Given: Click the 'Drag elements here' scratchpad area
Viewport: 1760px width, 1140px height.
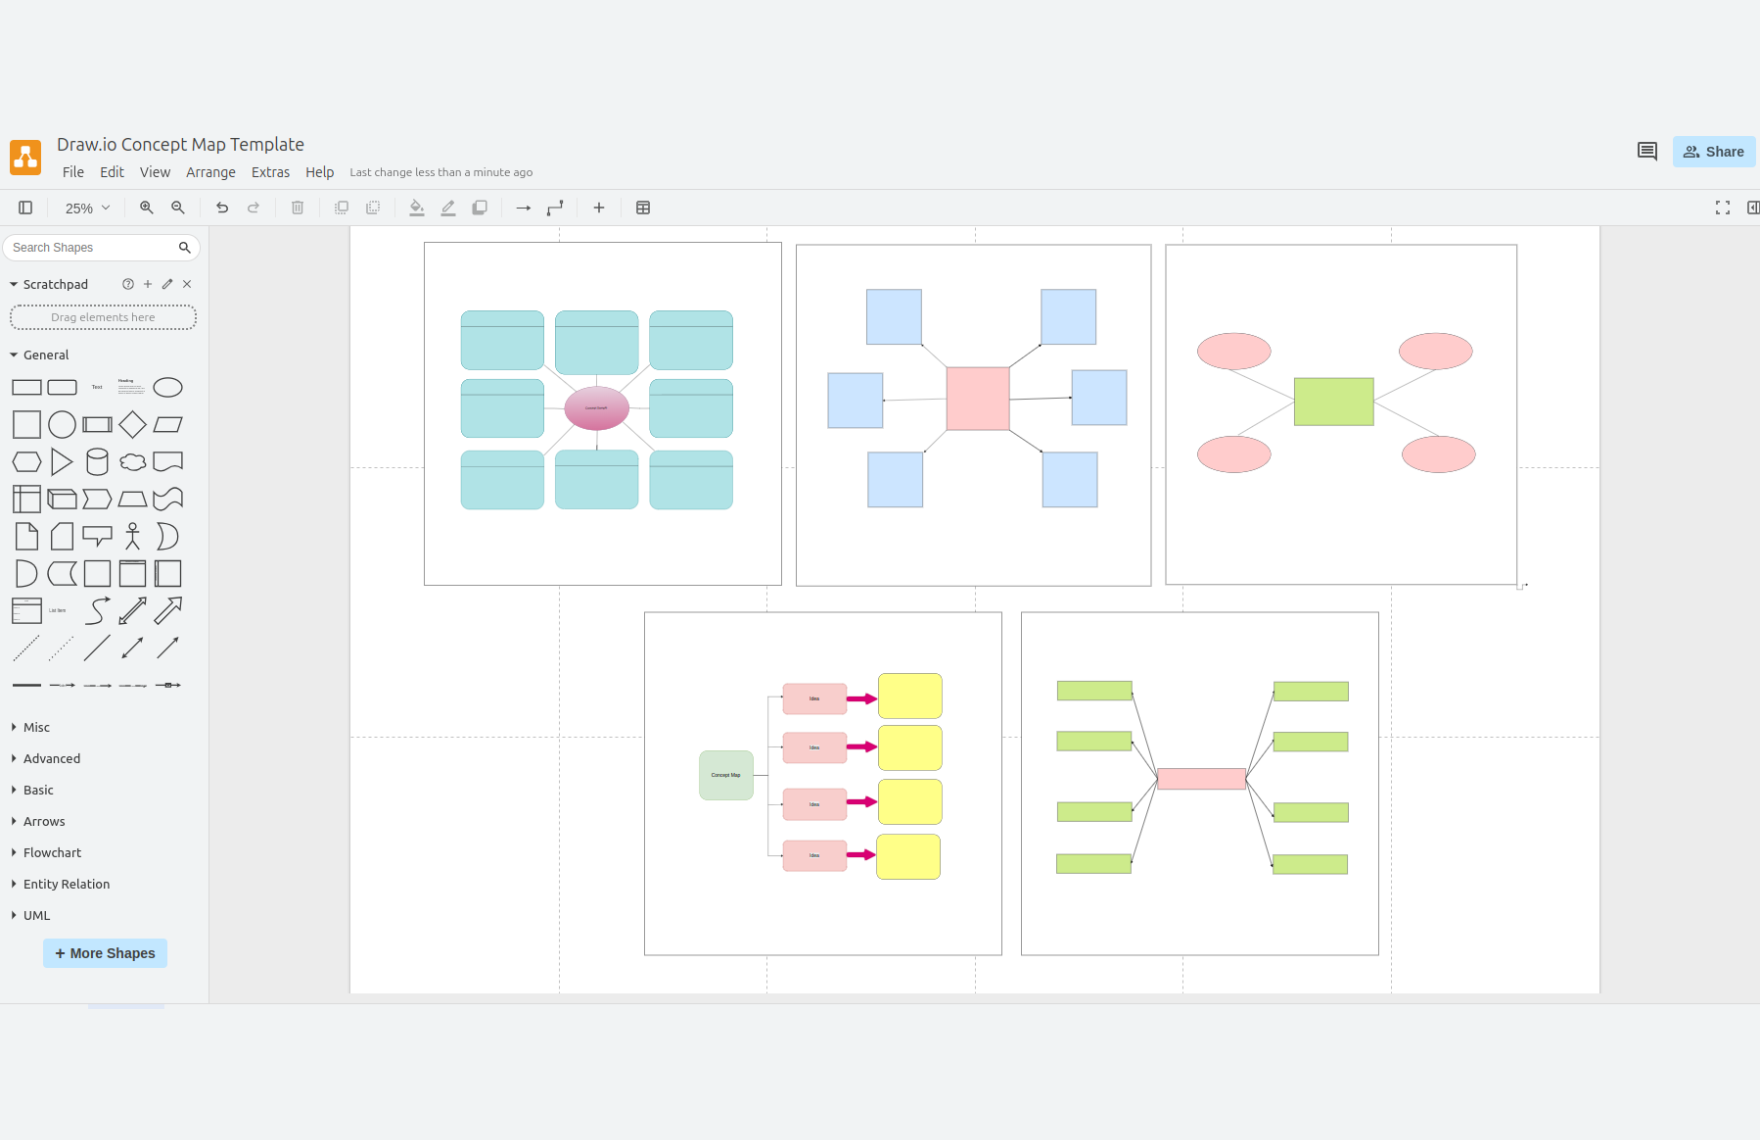Looking at the screenshot, I should (103, 317).
